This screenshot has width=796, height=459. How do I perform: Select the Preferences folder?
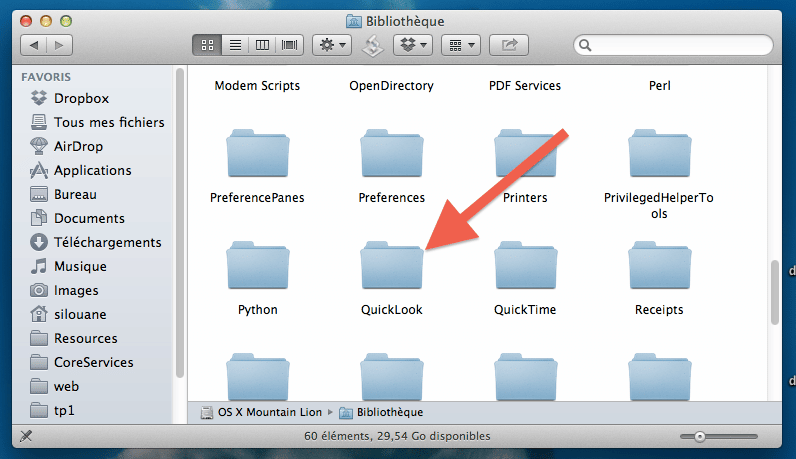point(391,154)
